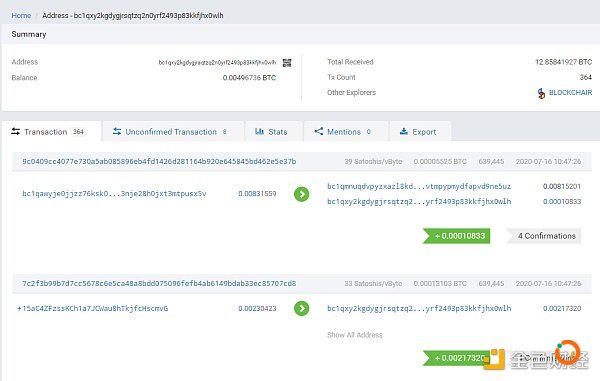Select balance value 0.00496736 BTC
The width and height of the screenshot is (600, 381).
[x=249, y=78]
